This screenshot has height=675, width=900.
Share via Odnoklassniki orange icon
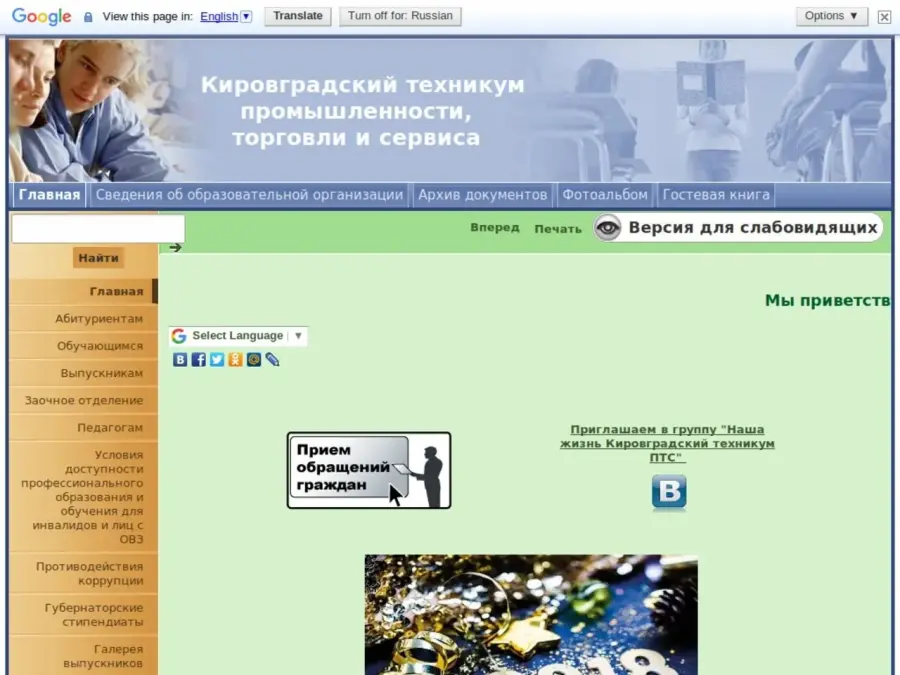tap(235, 360)
